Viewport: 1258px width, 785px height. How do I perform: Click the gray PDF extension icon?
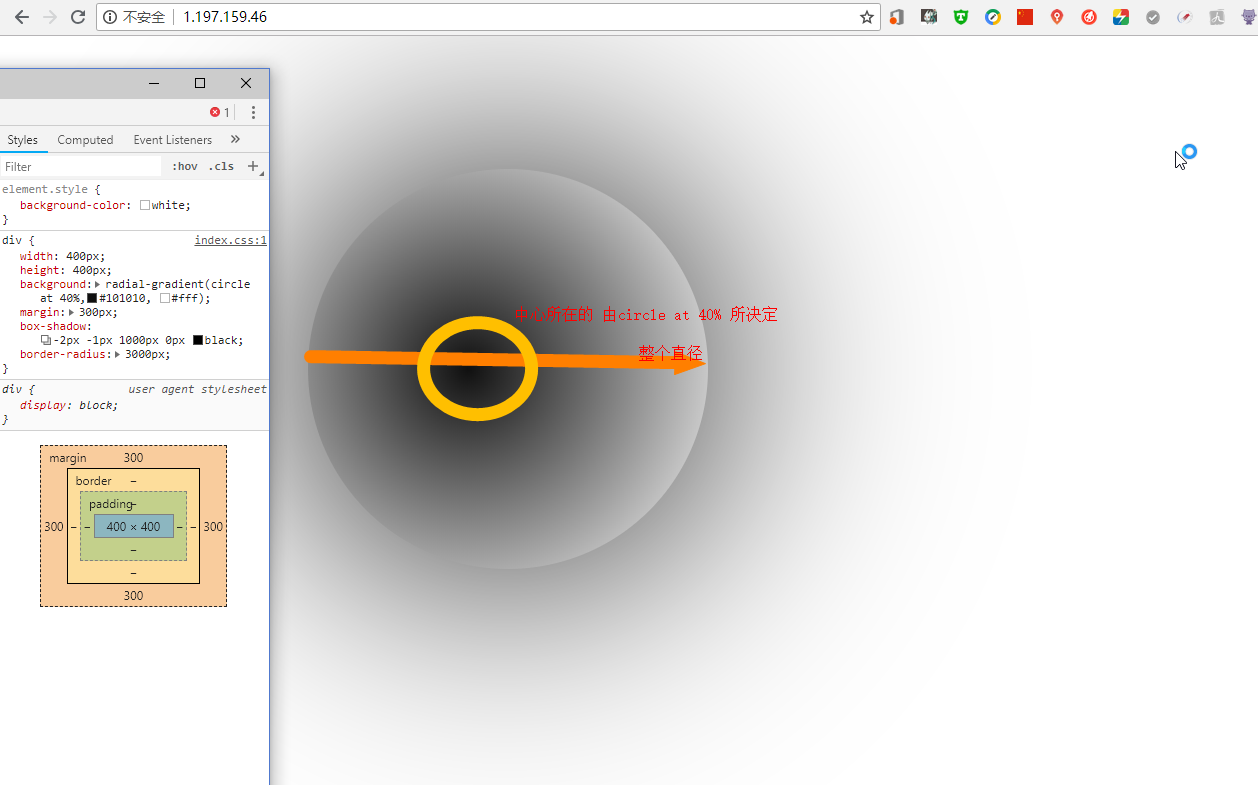tap(1217, 17)
